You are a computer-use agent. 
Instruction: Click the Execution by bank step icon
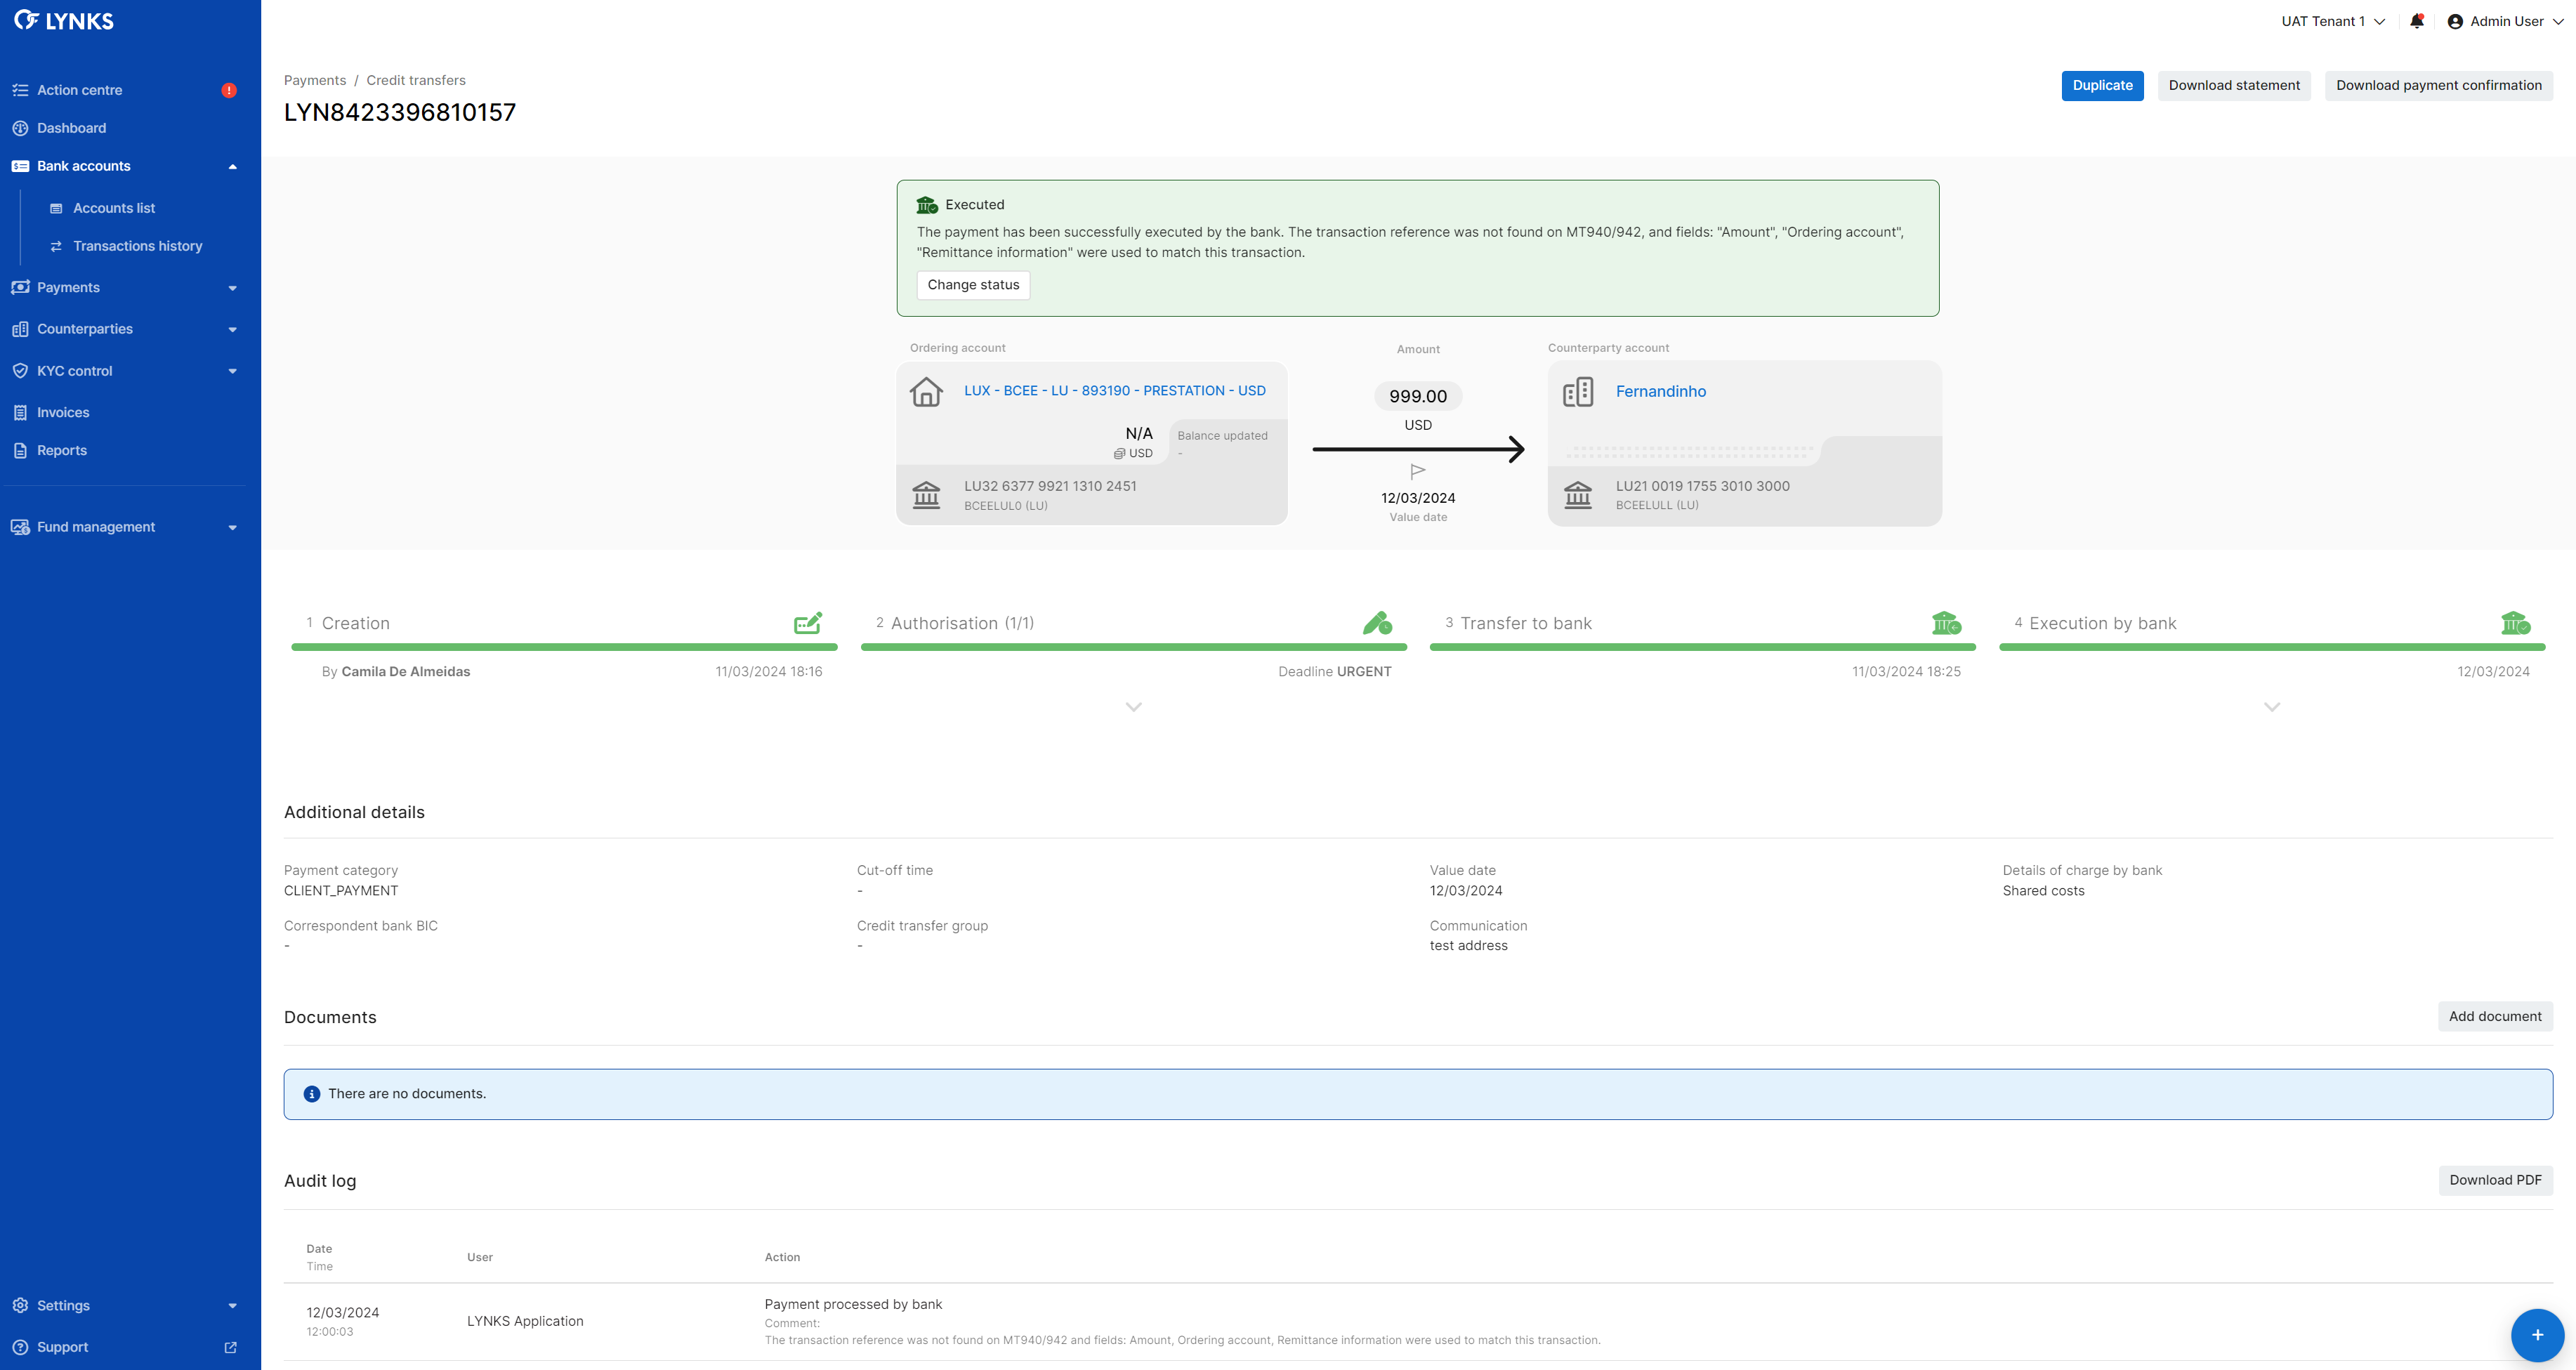pyautogui.click(x=2515, y=623)
